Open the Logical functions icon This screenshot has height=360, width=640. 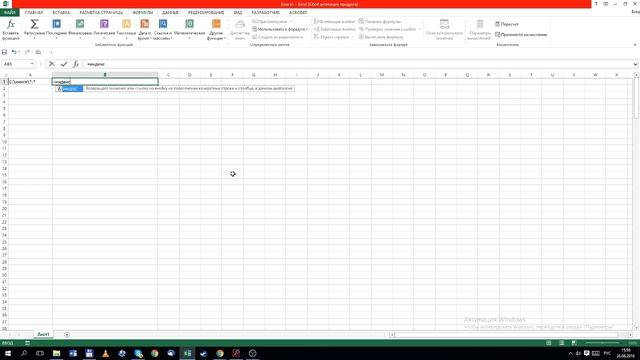tap(104, 24)
